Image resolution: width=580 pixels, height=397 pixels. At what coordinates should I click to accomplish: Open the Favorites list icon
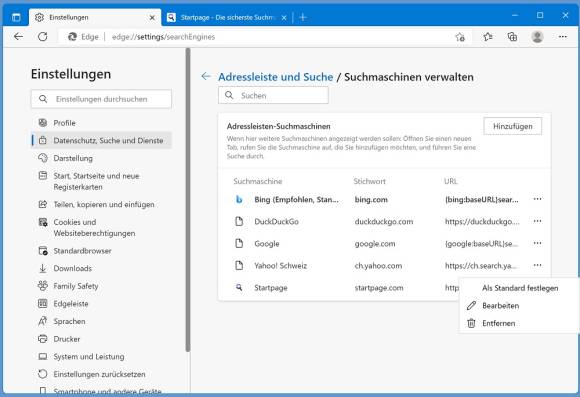(488, 37)
